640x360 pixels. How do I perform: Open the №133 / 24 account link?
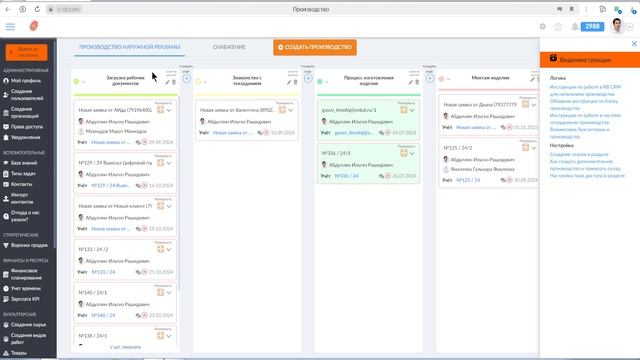pyautogui.click(x=104, y=272)
